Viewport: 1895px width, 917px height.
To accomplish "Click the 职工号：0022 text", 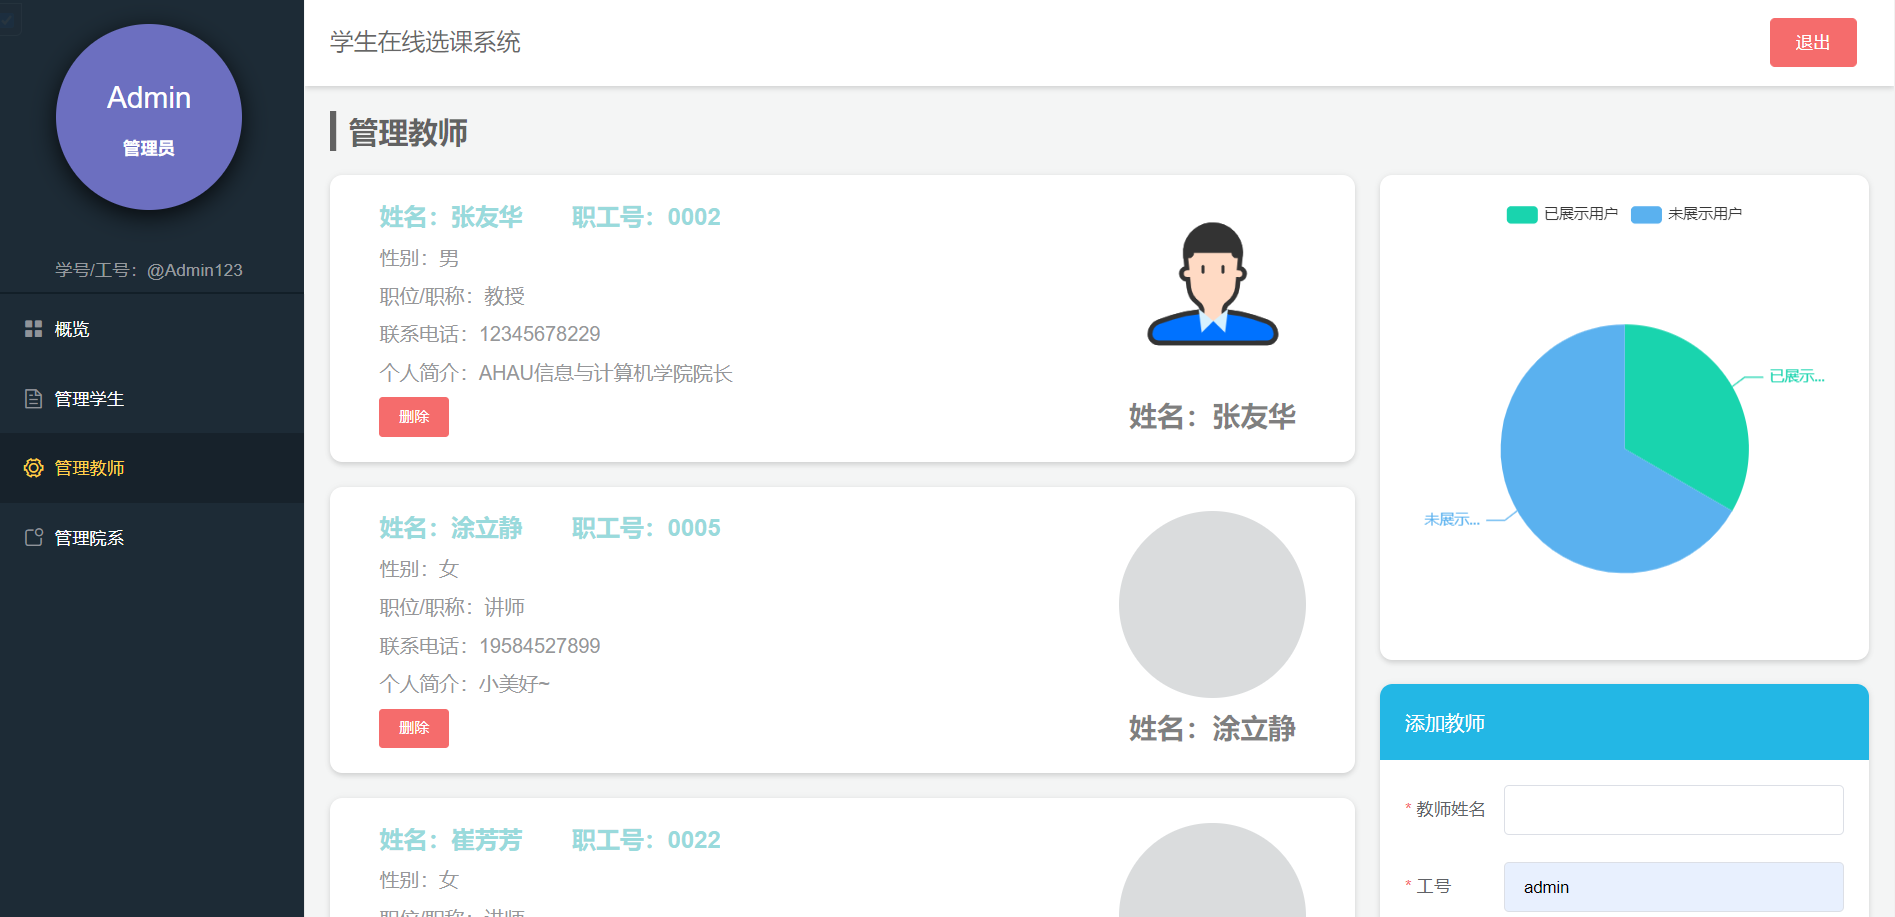I will tap(646, 840).
